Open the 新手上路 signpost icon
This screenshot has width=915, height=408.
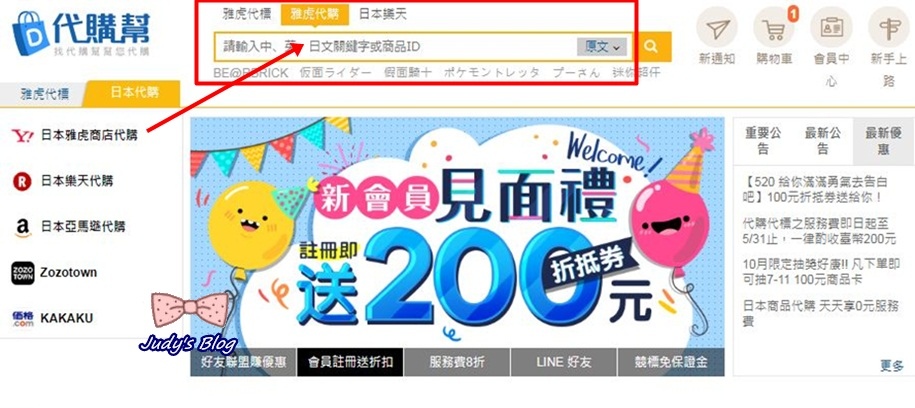coord(889,28)
